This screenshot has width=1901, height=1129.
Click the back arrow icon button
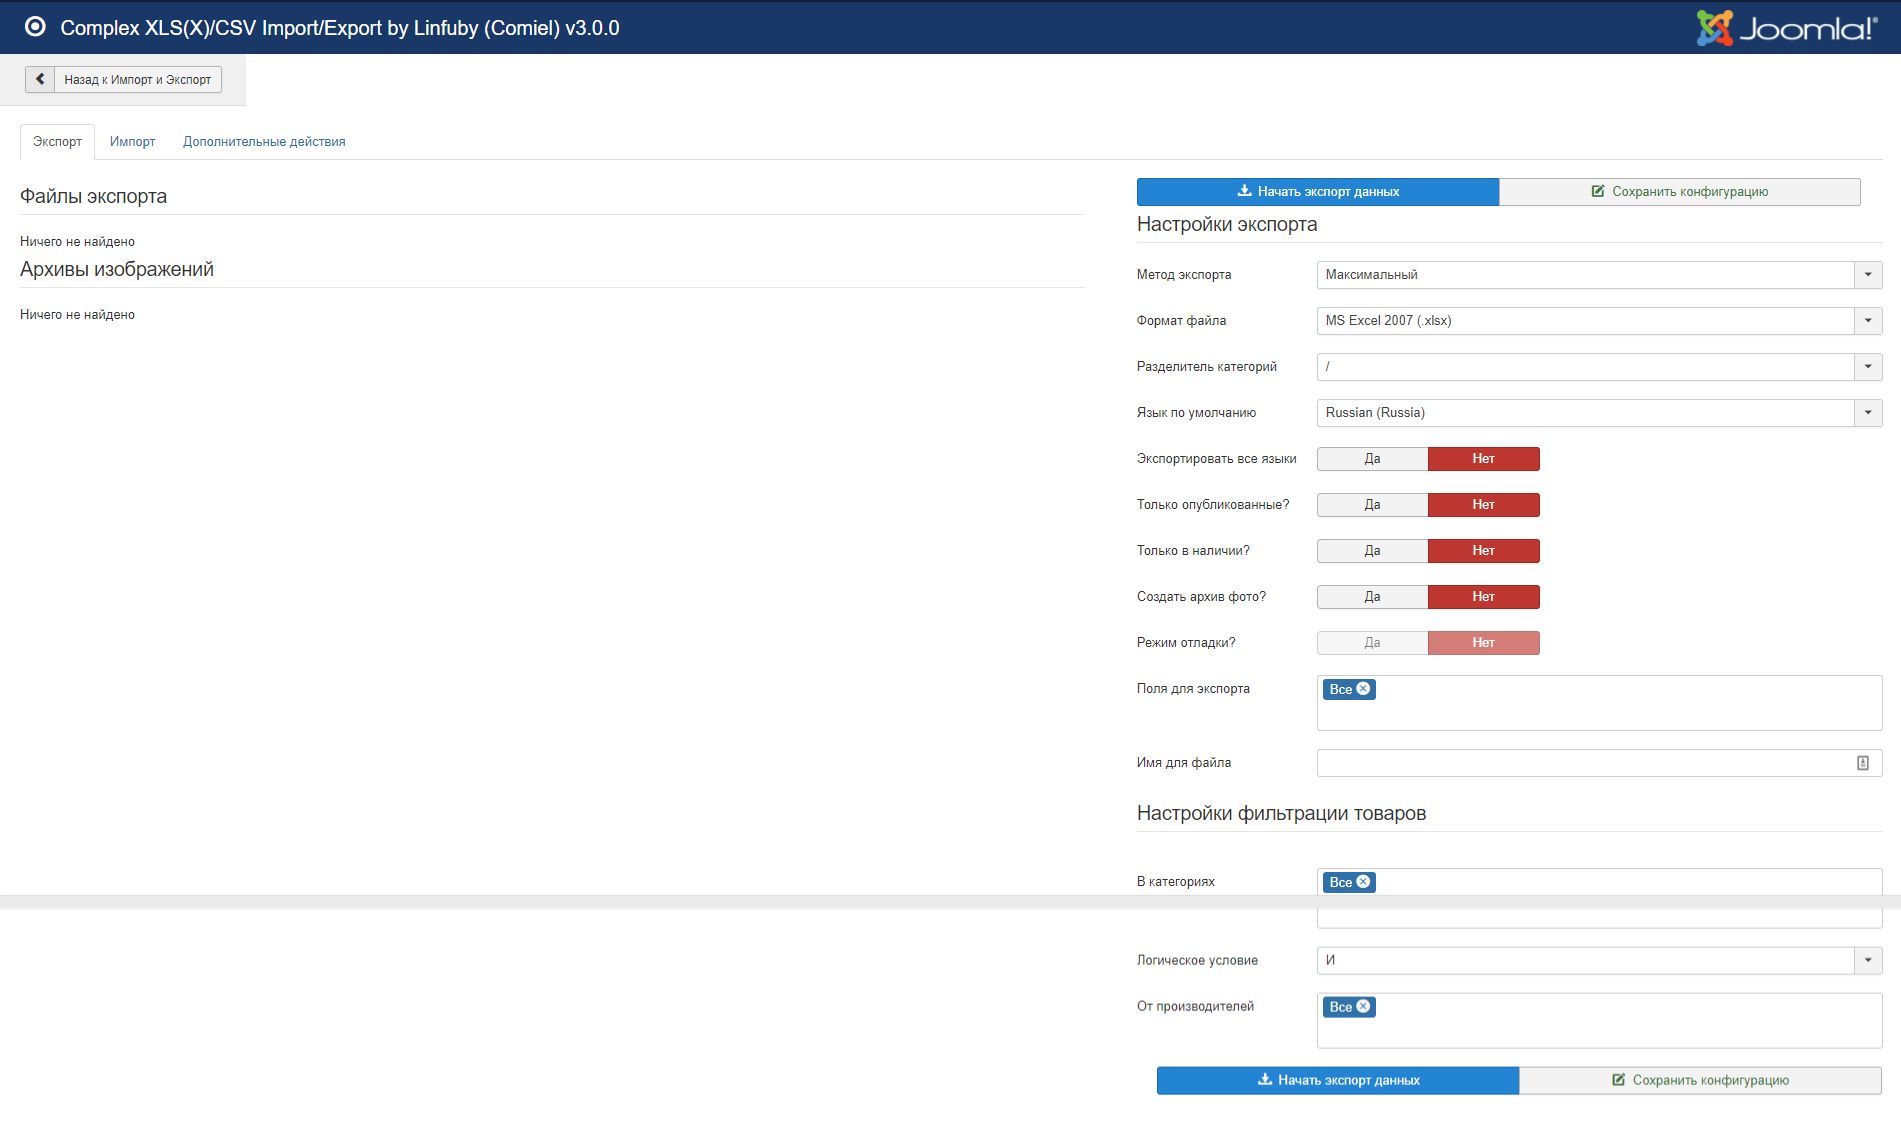pyautogui.click(x=40, y=79)
